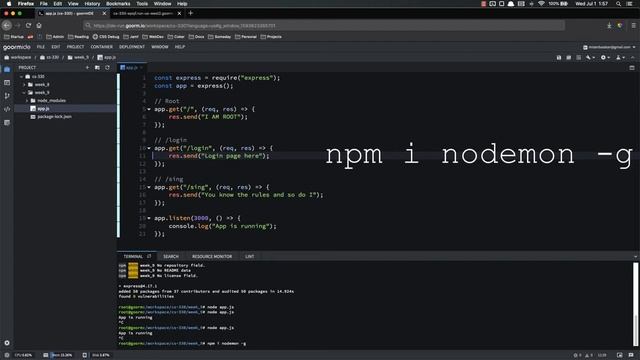Open a new Firefox tab with plus
This screenshot has width=640, height=360.
190,13
